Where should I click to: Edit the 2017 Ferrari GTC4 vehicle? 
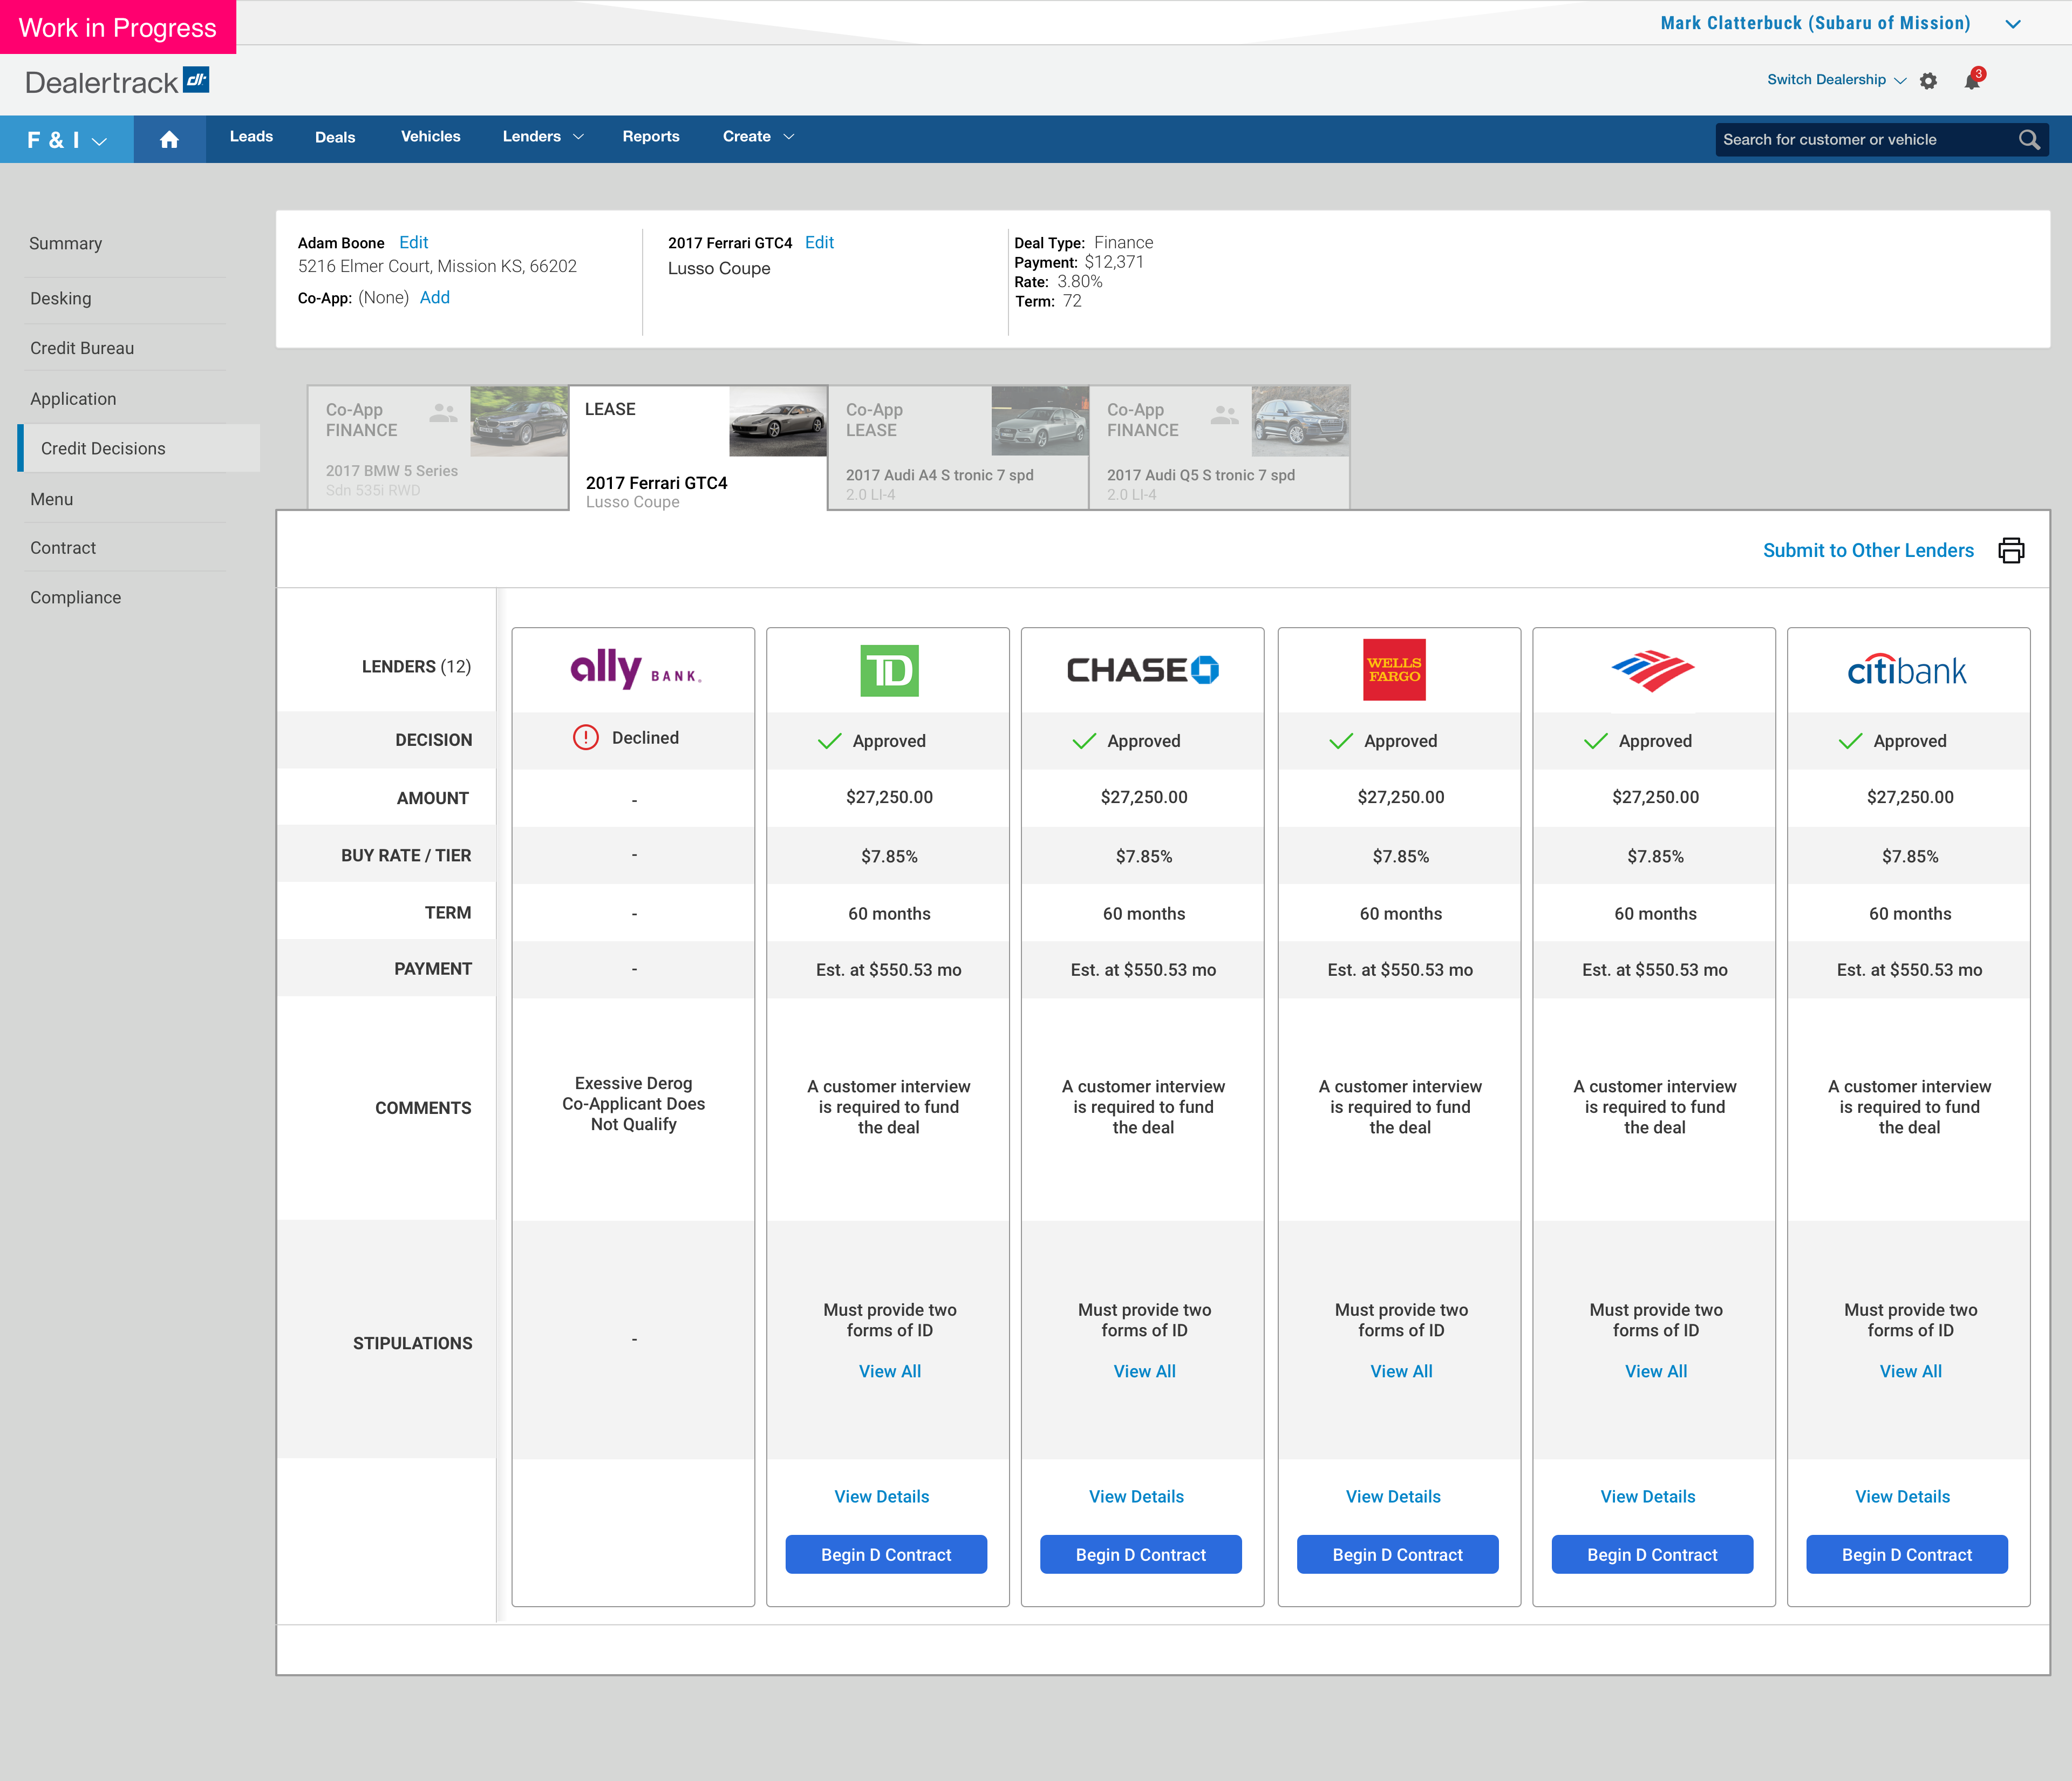819,243
